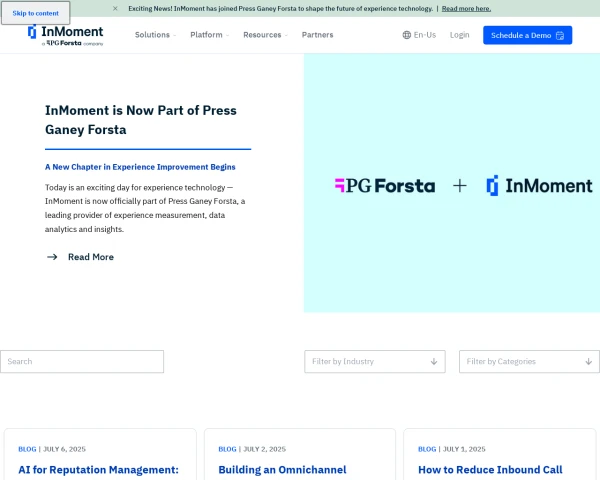This screenshot has width=600, height=480.
Task: Click the arrow icon beside Read More
Action: (x=52, y=257)
